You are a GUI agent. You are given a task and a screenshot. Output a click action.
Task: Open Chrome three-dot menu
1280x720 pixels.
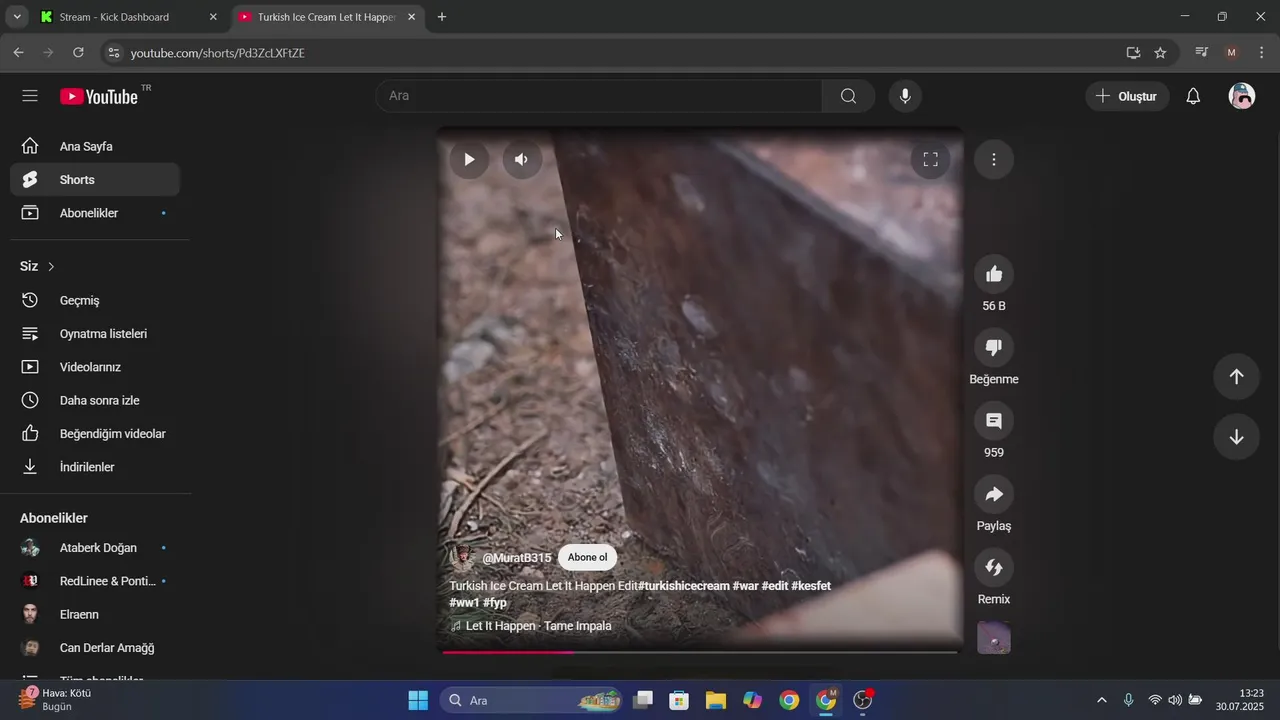pyautogui.click(x=1260, y=52)
